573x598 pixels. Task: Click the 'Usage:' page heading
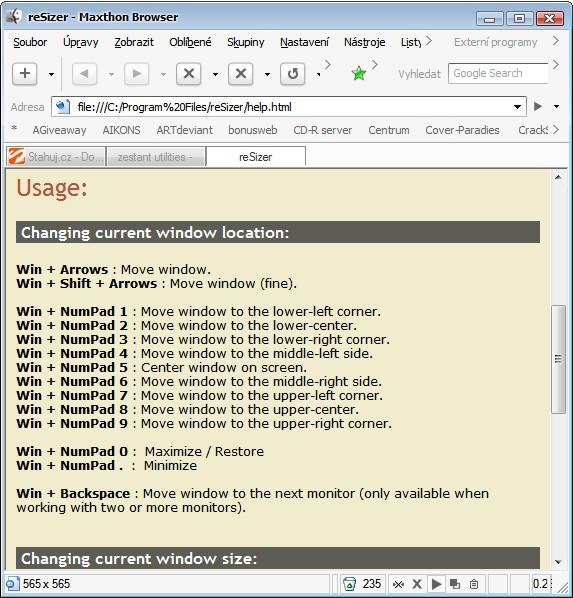click(x=52, y=188)
